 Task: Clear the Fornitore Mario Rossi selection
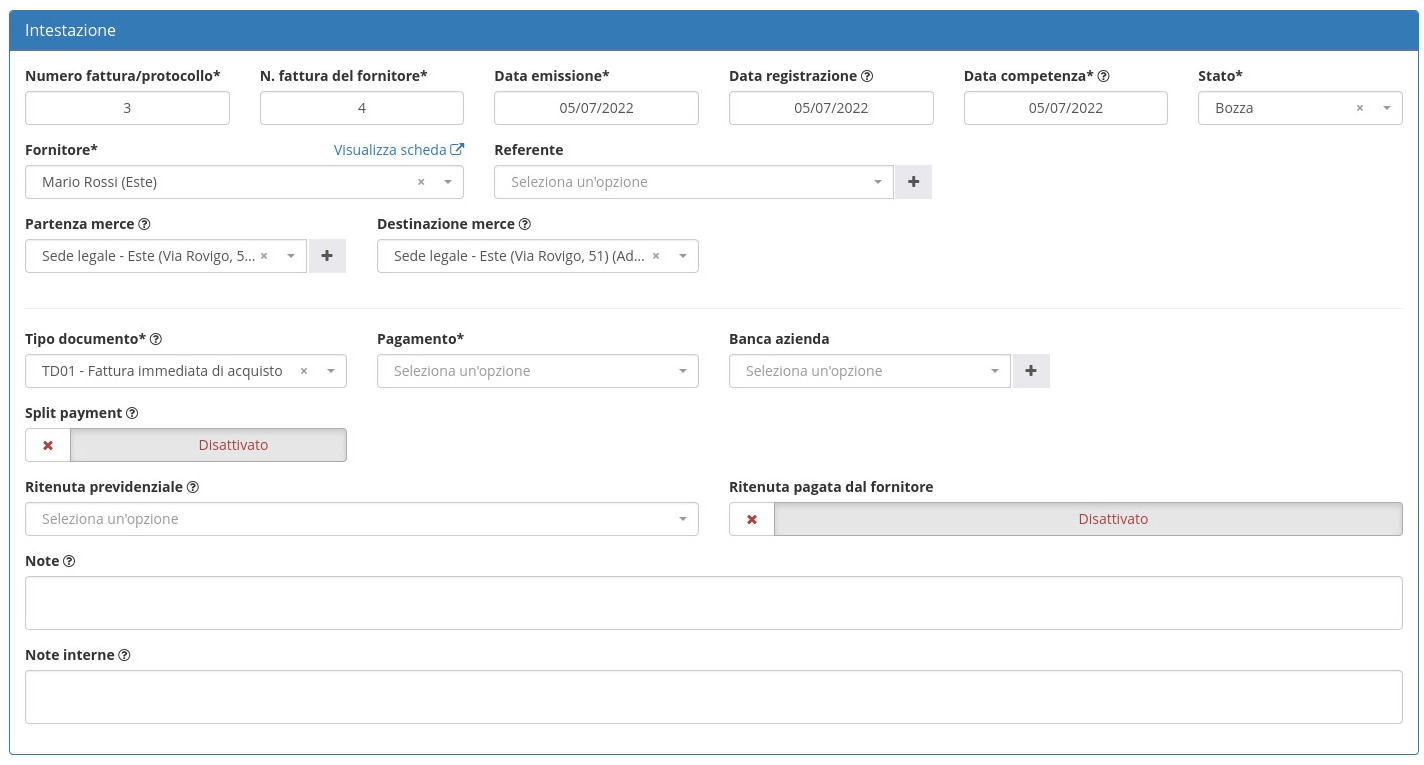[421, 182]
